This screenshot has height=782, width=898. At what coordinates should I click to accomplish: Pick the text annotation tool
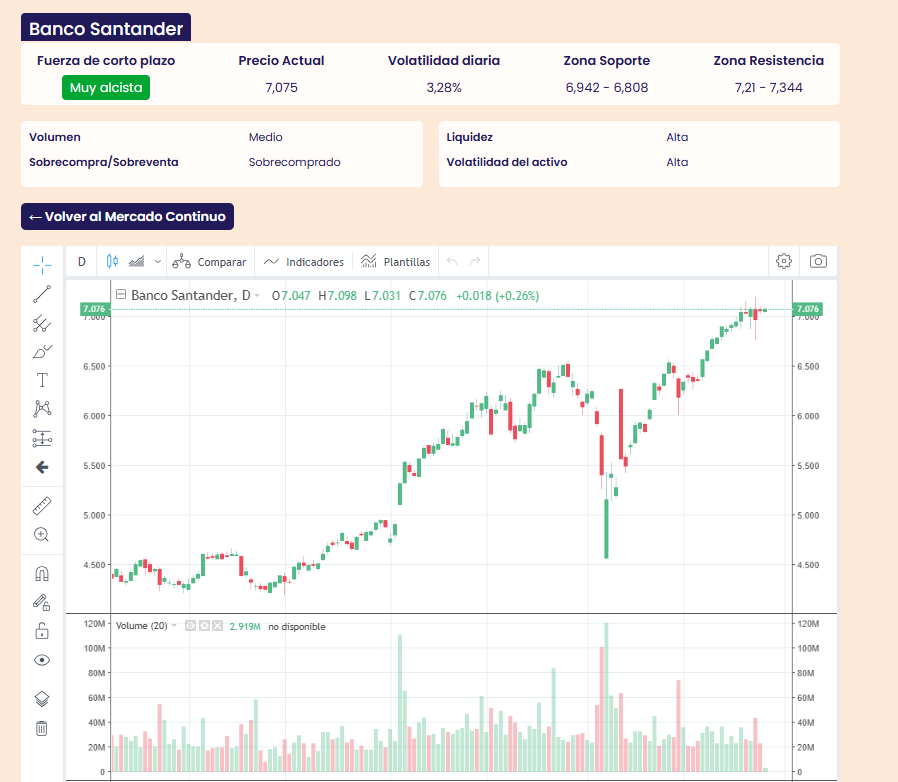pos(42,380)
